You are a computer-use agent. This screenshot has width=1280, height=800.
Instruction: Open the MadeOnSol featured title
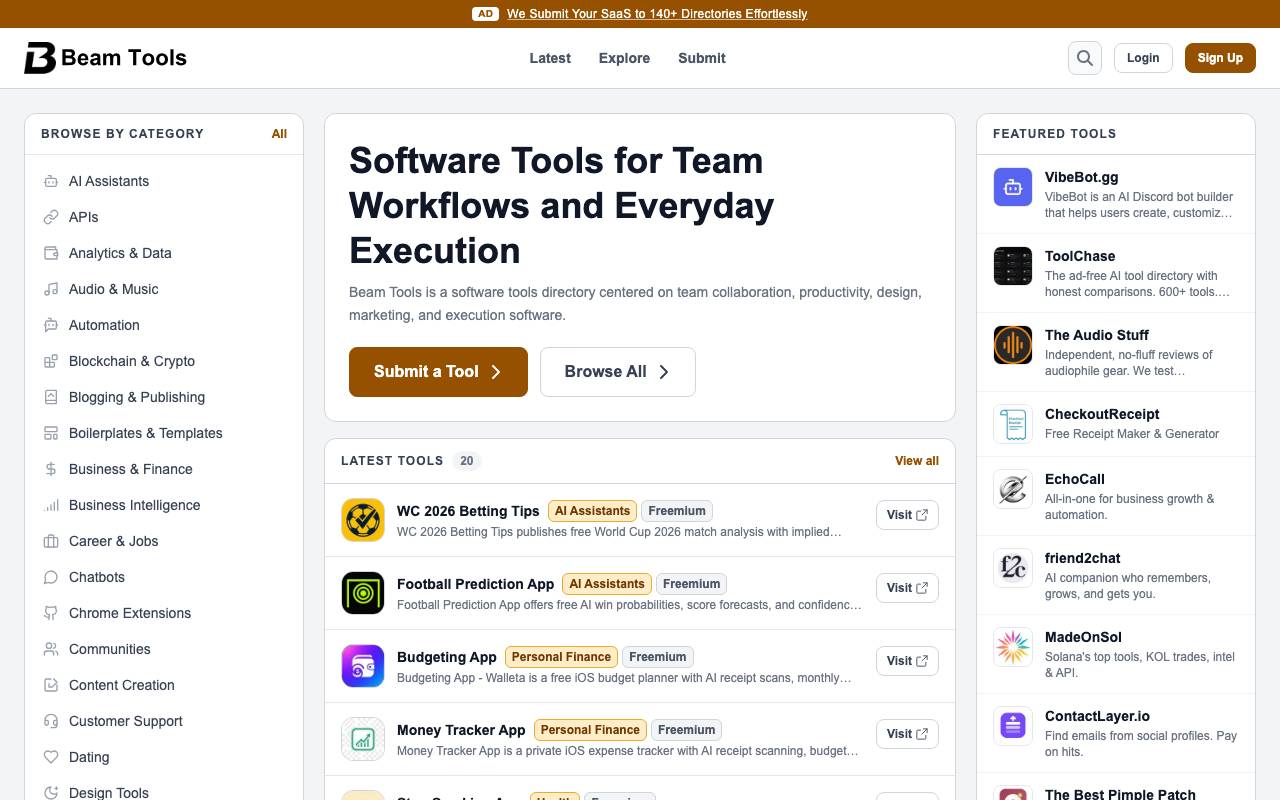coord(1083,637)
